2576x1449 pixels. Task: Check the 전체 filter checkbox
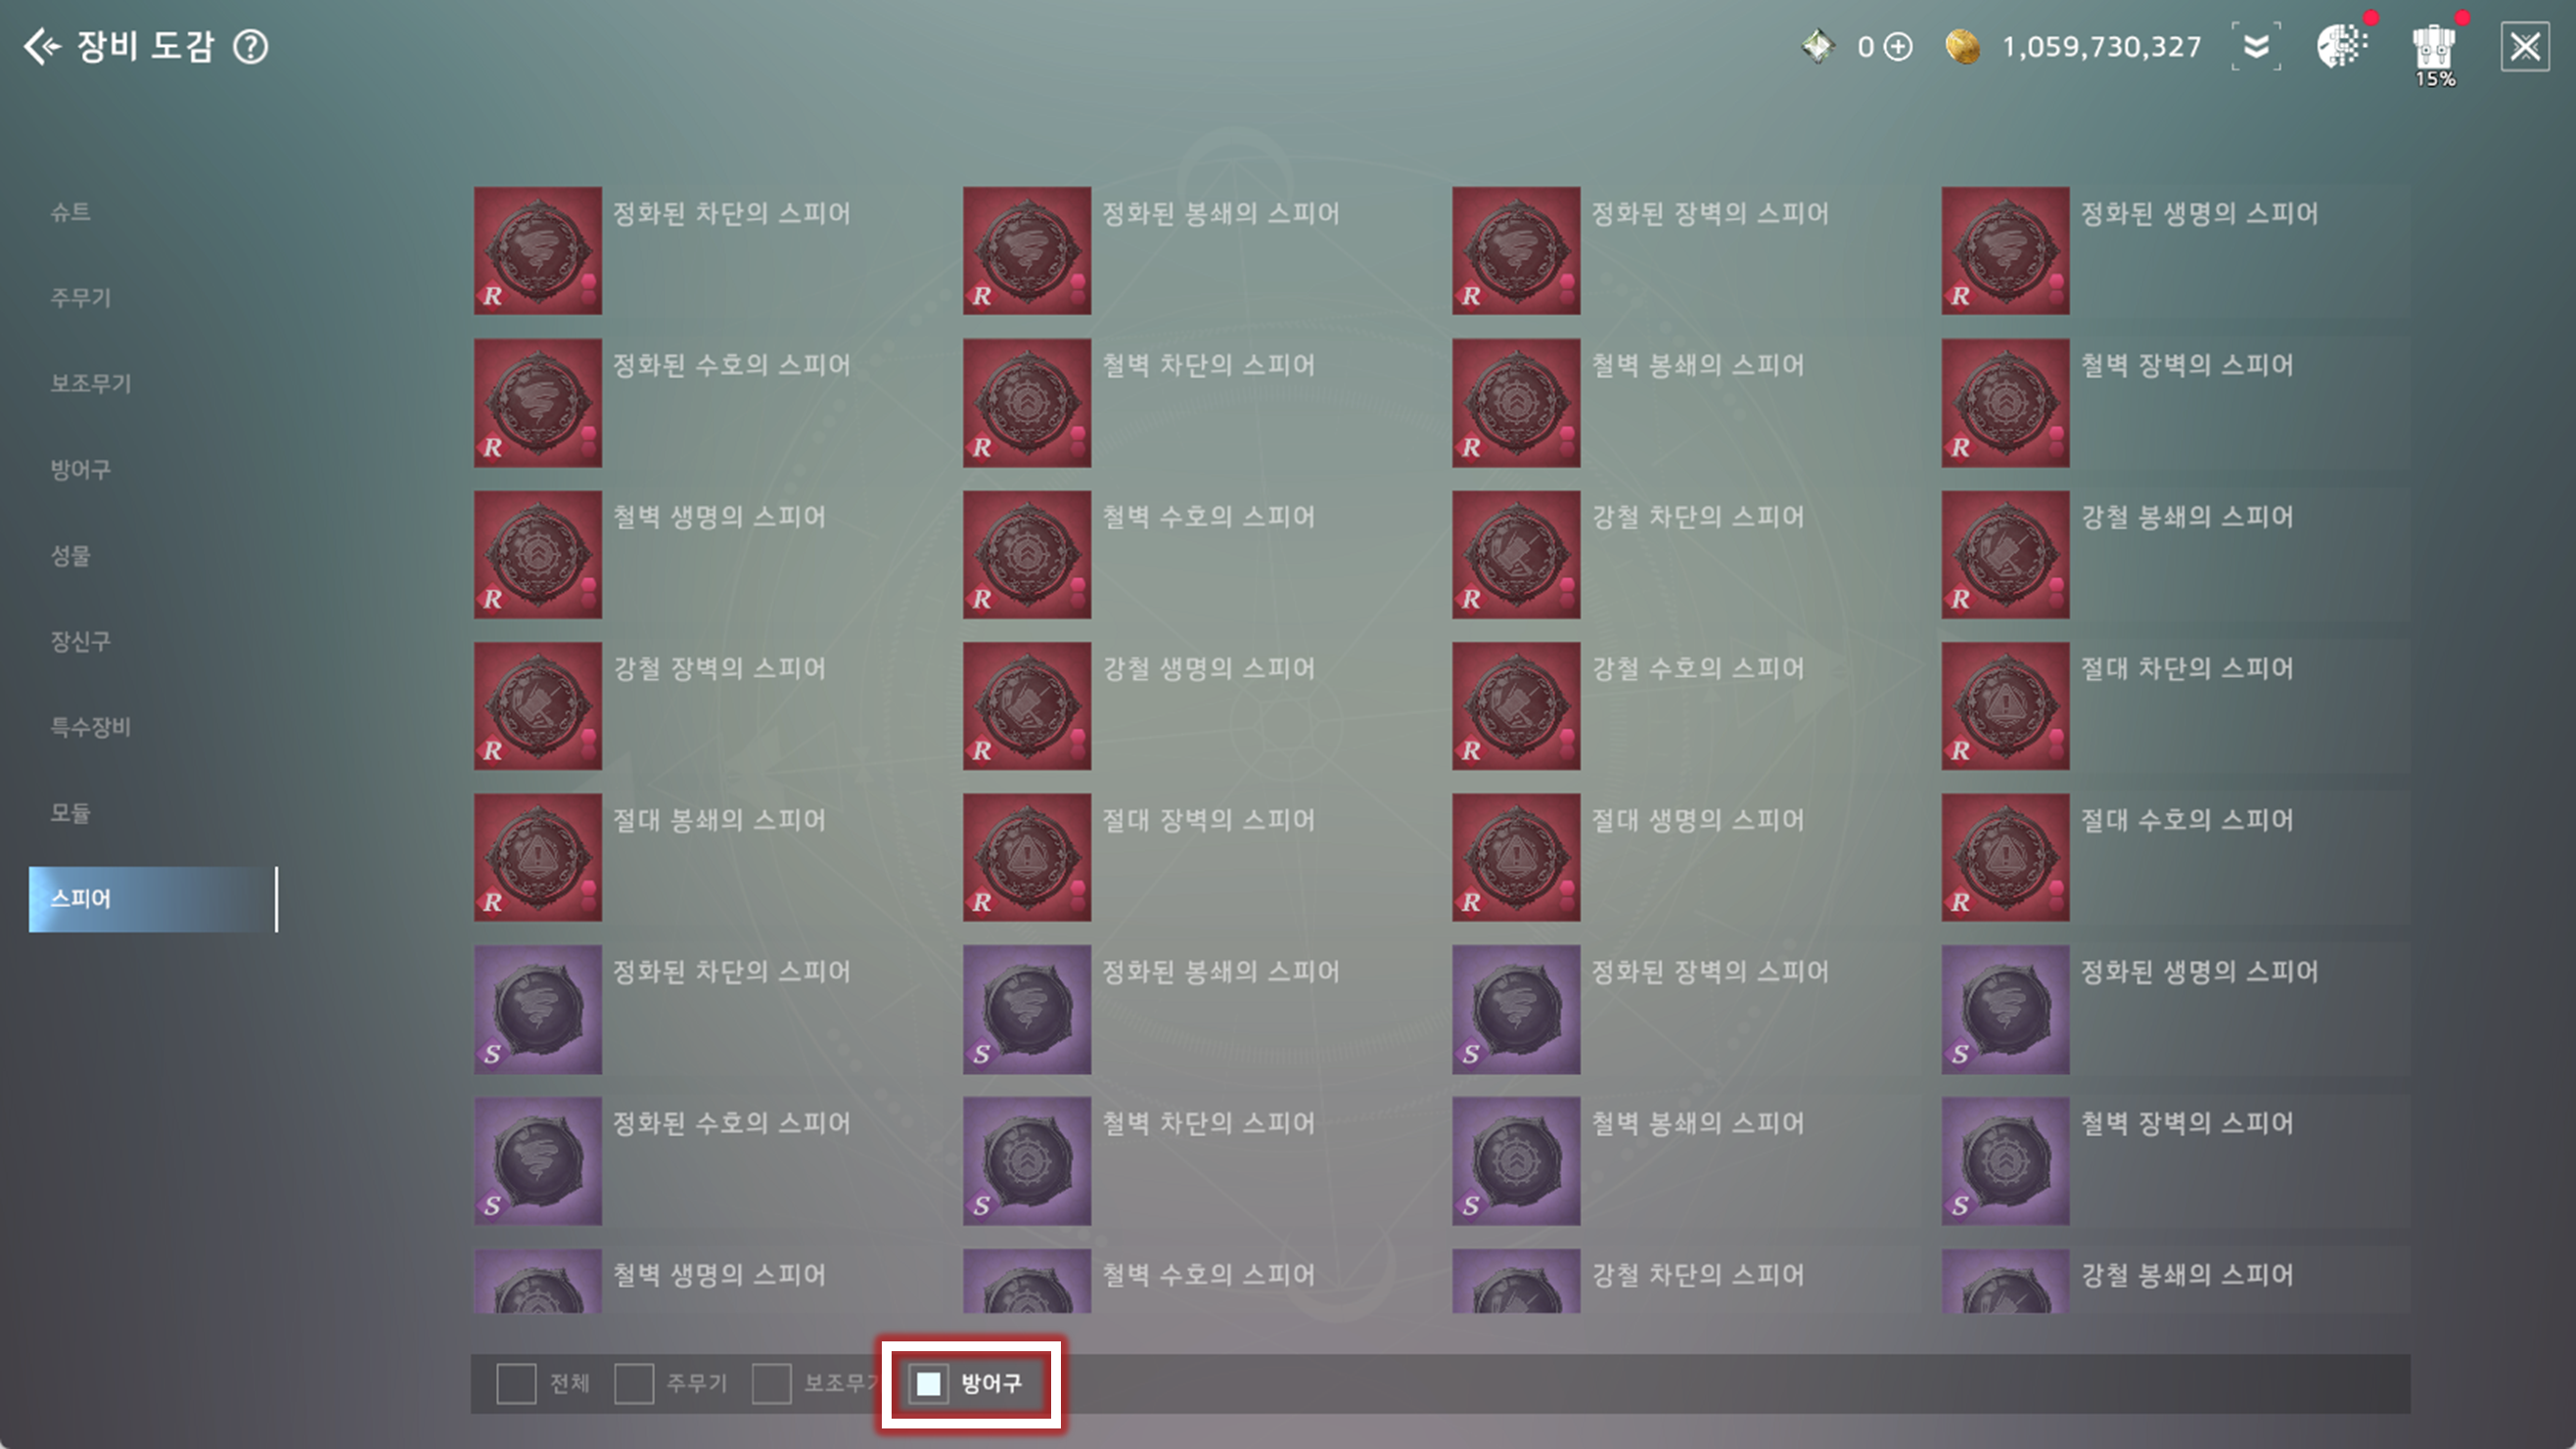[516, 1383]
